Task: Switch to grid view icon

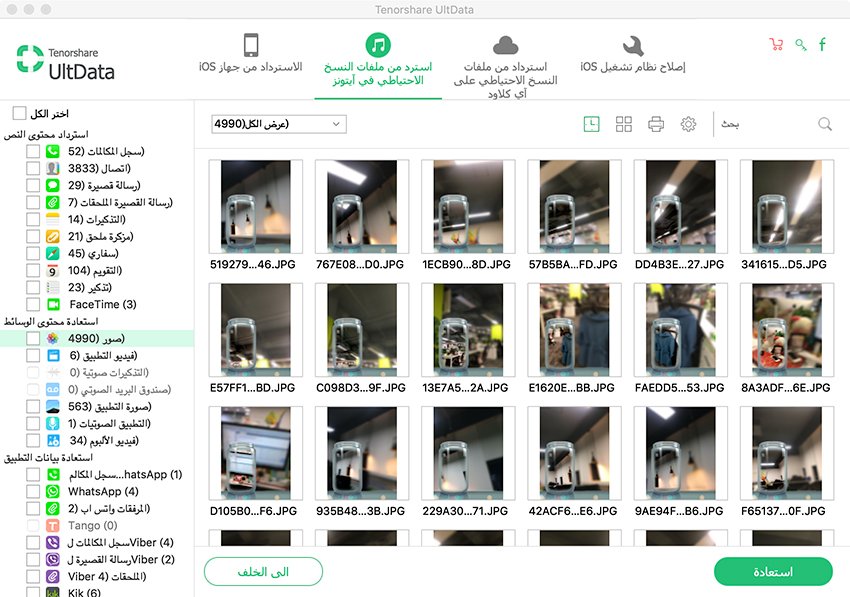Action: point(624,124)
